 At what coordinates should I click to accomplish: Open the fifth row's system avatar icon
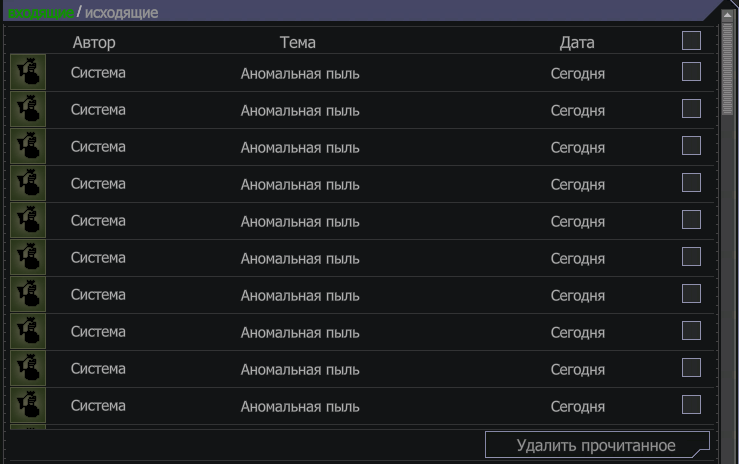click(x=28, y=220)
